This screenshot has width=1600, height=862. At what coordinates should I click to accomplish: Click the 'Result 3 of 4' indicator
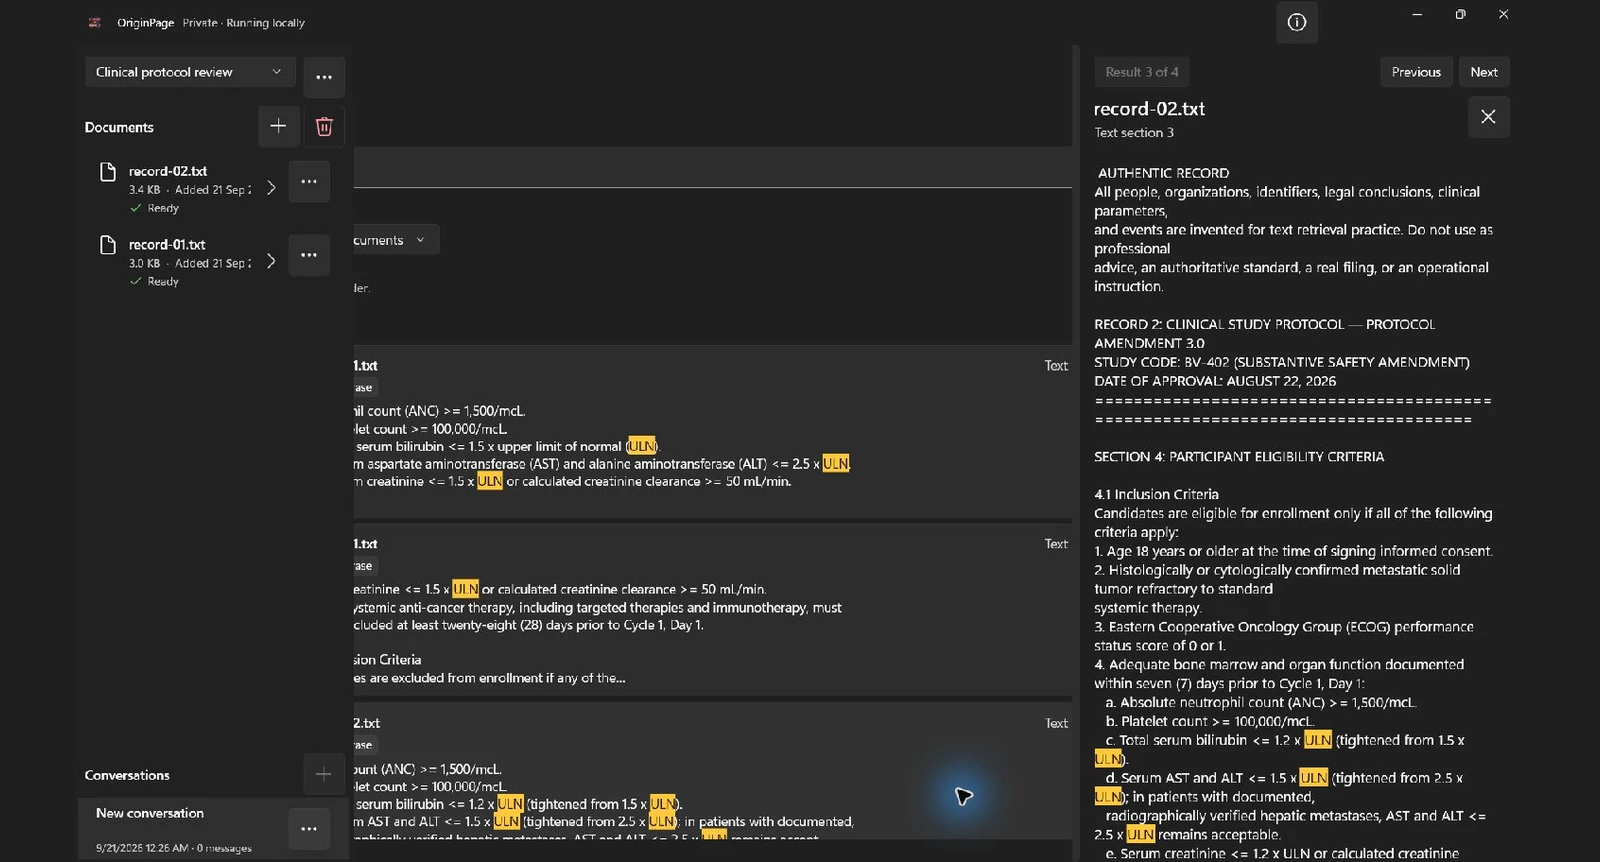(x=1142, y=72)
